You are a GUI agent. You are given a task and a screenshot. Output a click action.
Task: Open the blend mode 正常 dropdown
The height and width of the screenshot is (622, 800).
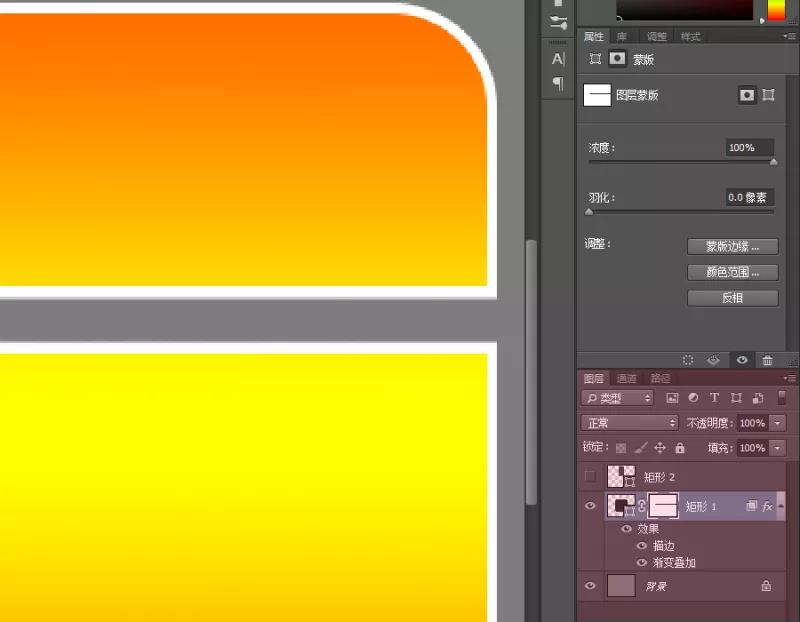pyautogui.click(x=630, y=423)
